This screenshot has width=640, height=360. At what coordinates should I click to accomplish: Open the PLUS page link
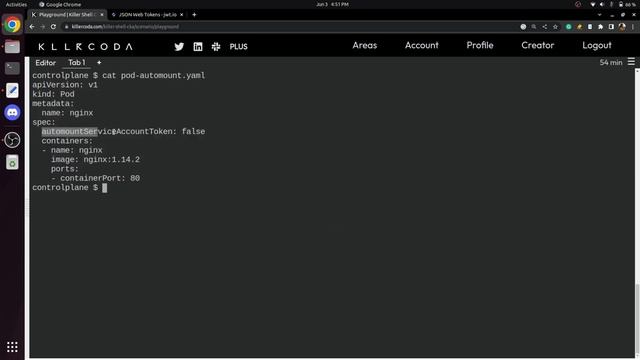pyautogui.click(x=238, y=47)
